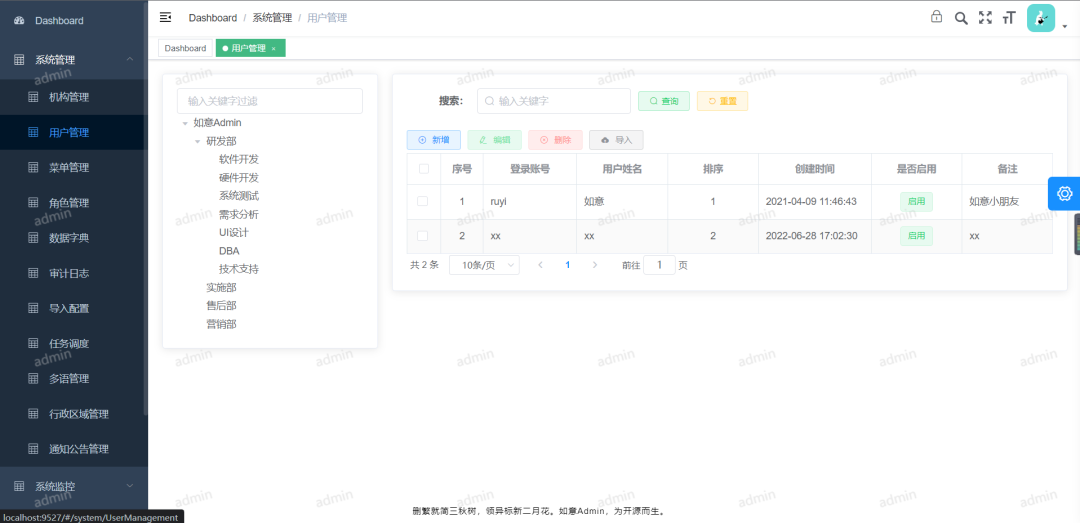Open the header search magnifier icon

961,18
